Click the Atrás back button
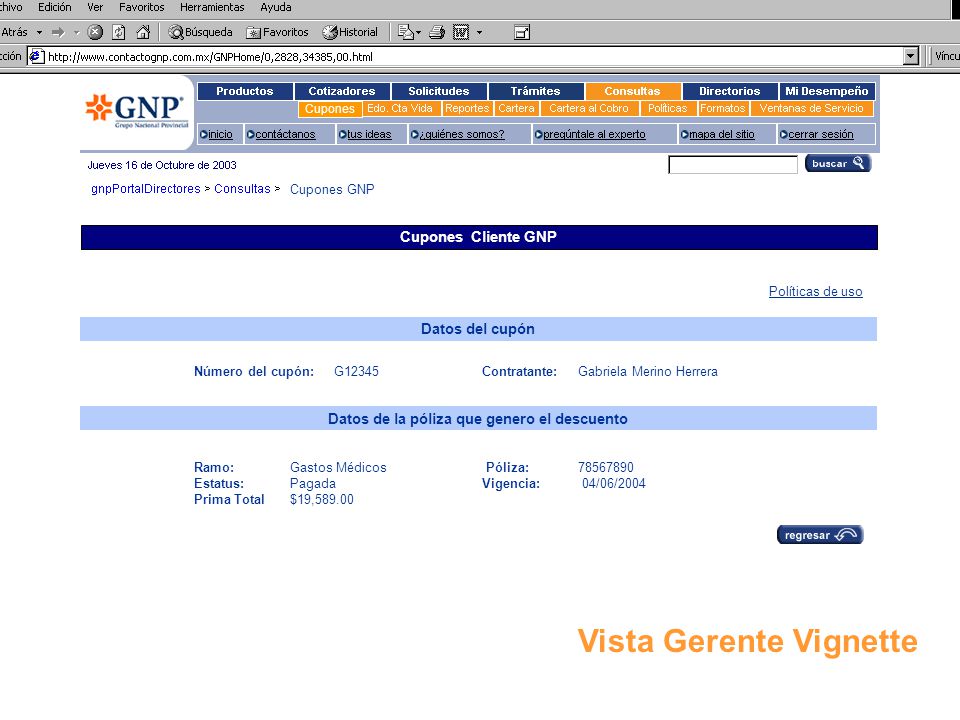The height and width of the screenshot is (720, 960). 15,32
